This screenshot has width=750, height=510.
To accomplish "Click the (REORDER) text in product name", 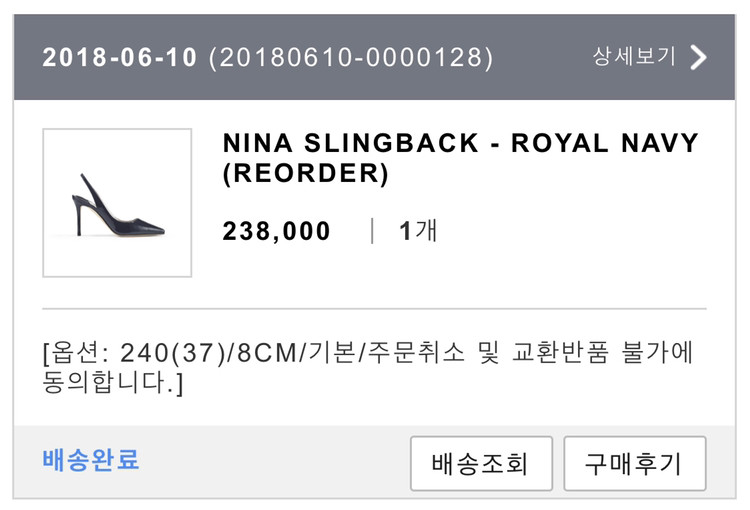I will 305,174.
